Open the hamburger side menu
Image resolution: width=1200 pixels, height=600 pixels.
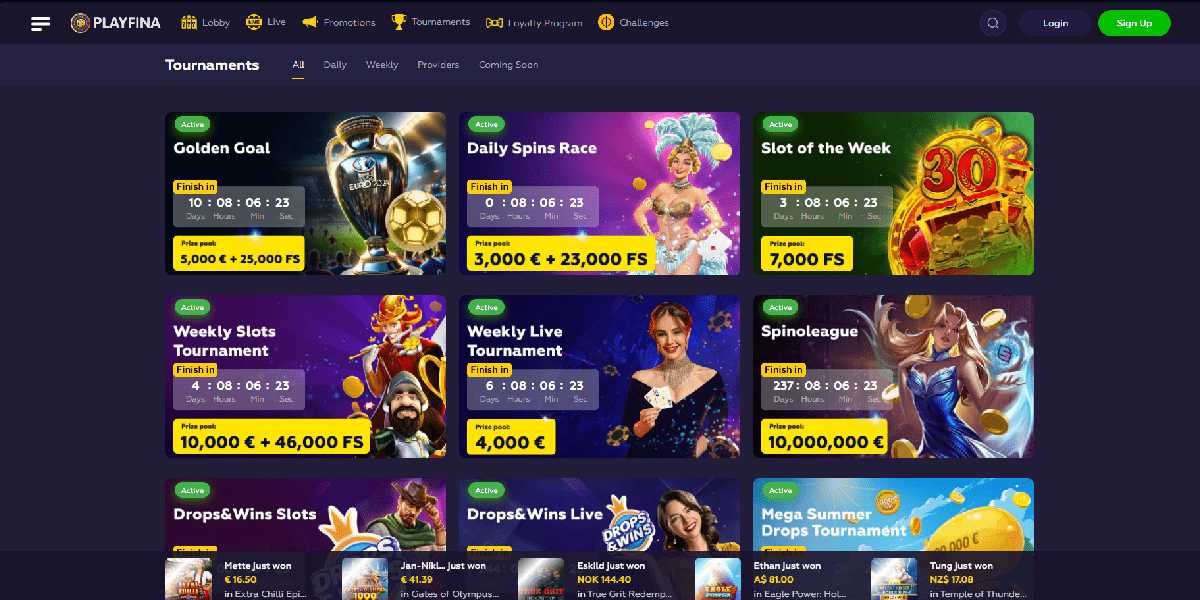click(40, 23)
